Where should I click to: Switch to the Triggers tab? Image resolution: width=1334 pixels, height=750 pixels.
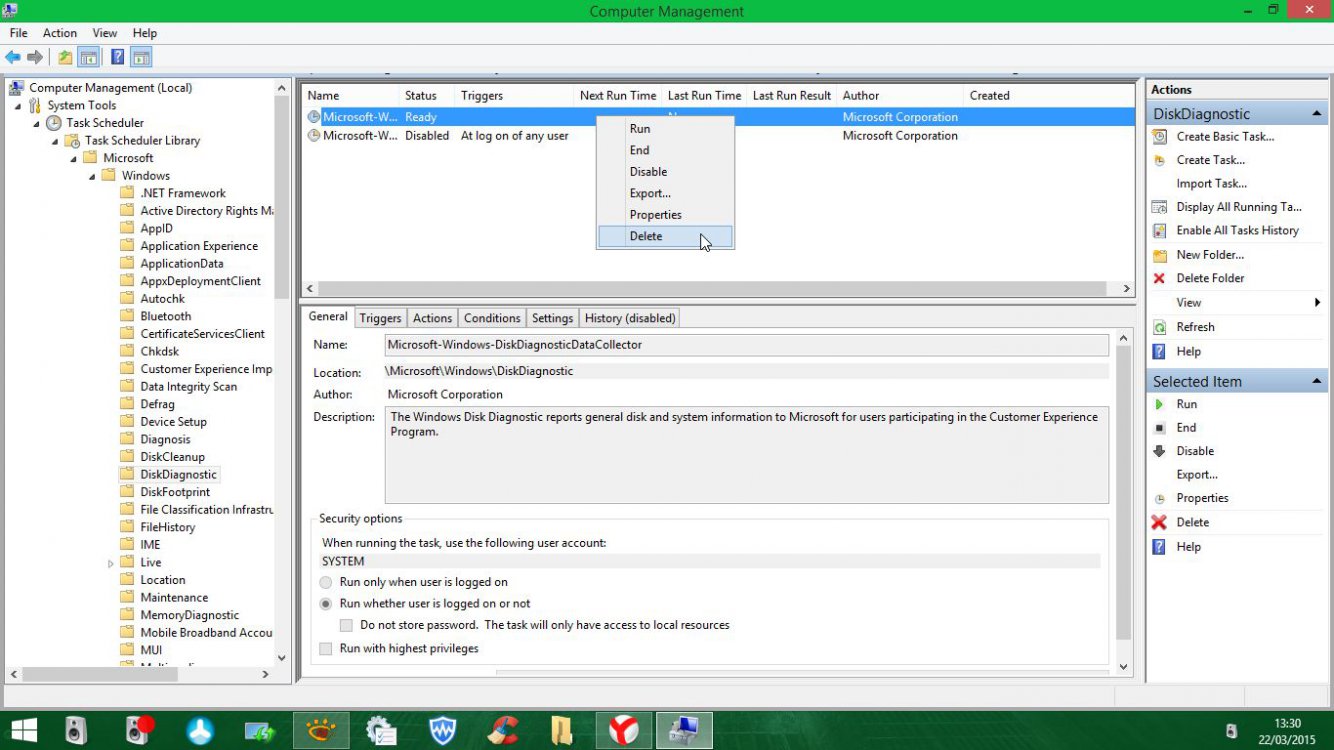(x=380, y=318)
